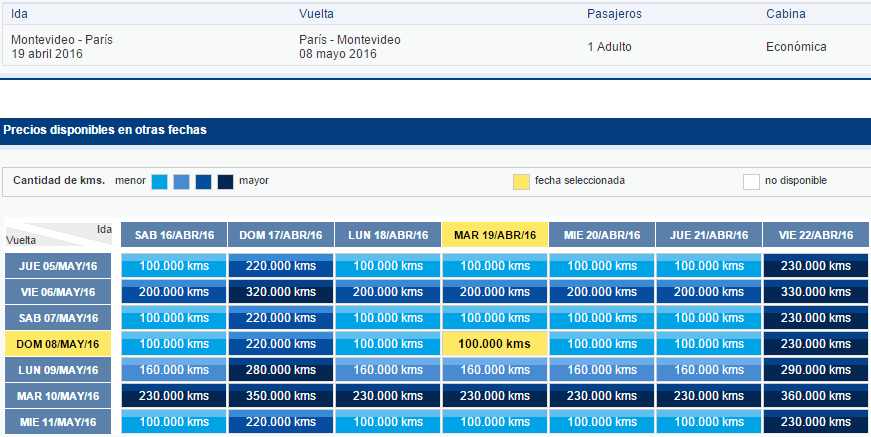Click the 'Precios disponibles en otras fechas' heading
This screenshot has width=871, height=437.
pos(105,130)
